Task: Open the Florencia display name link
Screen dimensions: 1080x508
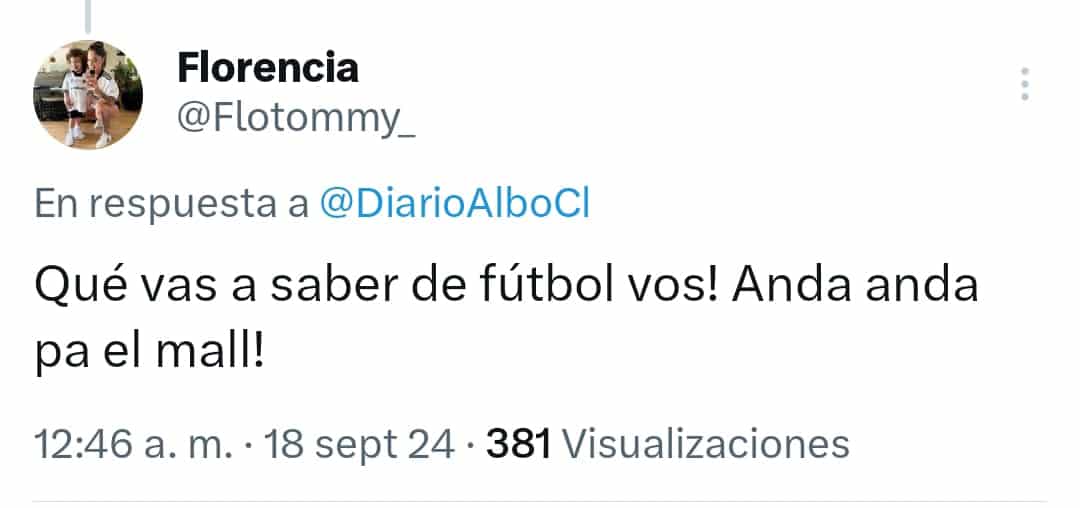Action: [268, 68]
